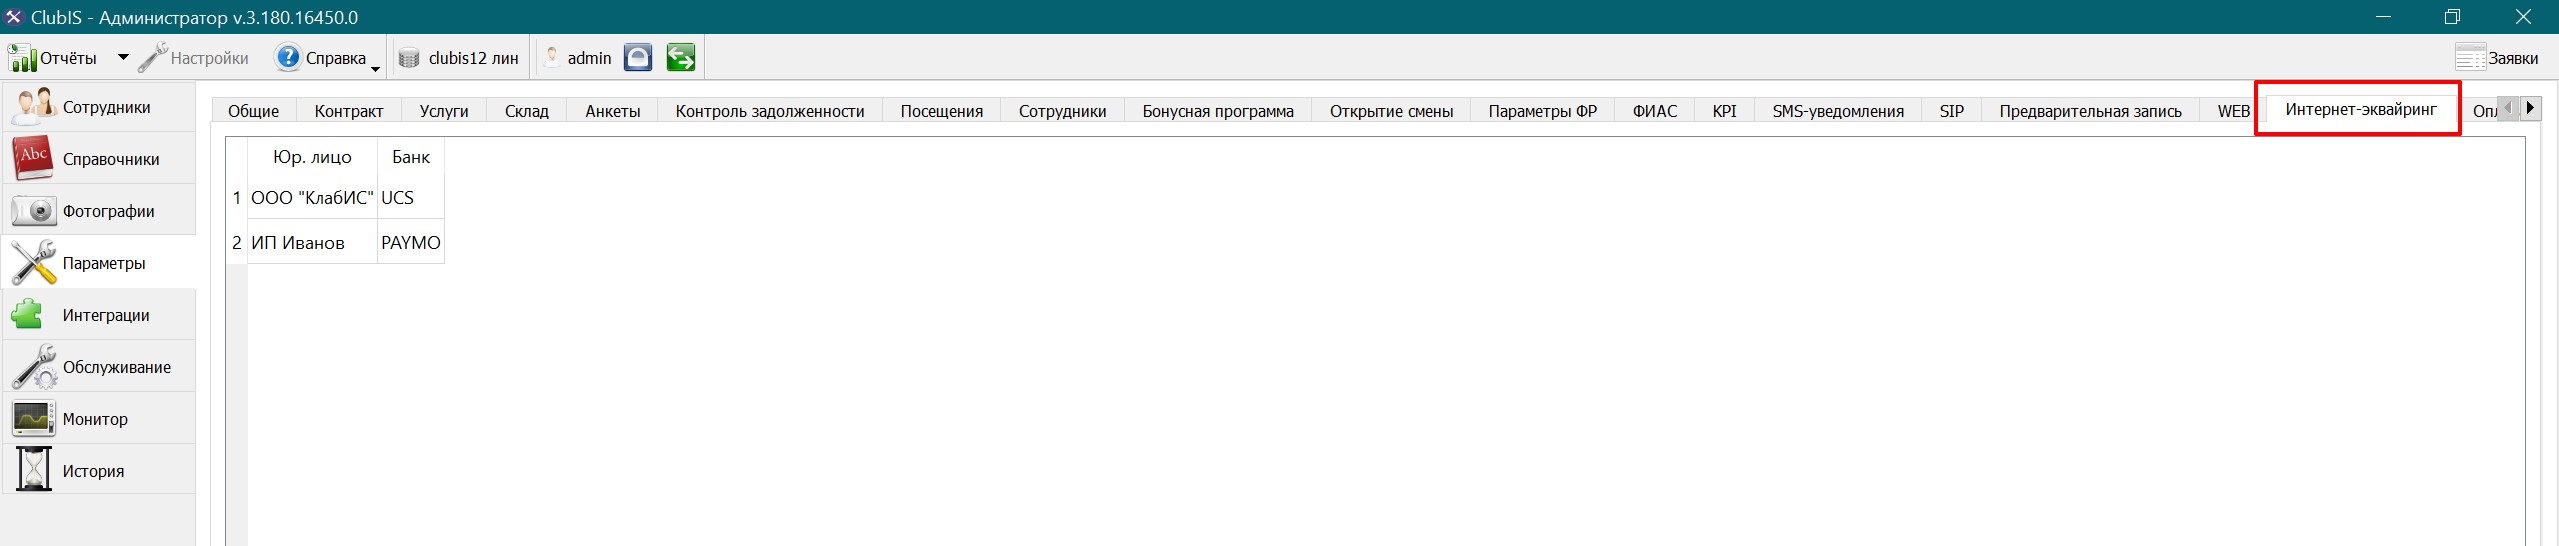Open the WEB tab
The width and height of the screenshot is (2559, 546).
2234,111
